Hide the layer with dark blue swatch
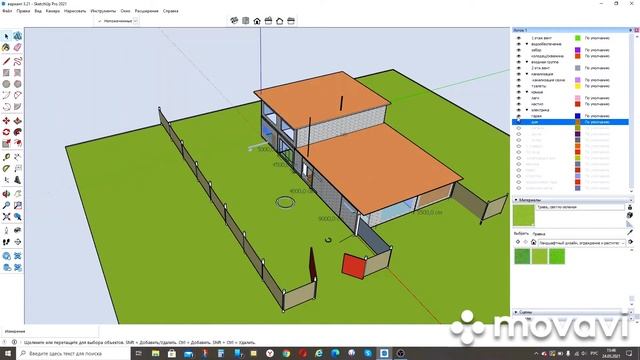640x360 pixels. coord(519,116)
